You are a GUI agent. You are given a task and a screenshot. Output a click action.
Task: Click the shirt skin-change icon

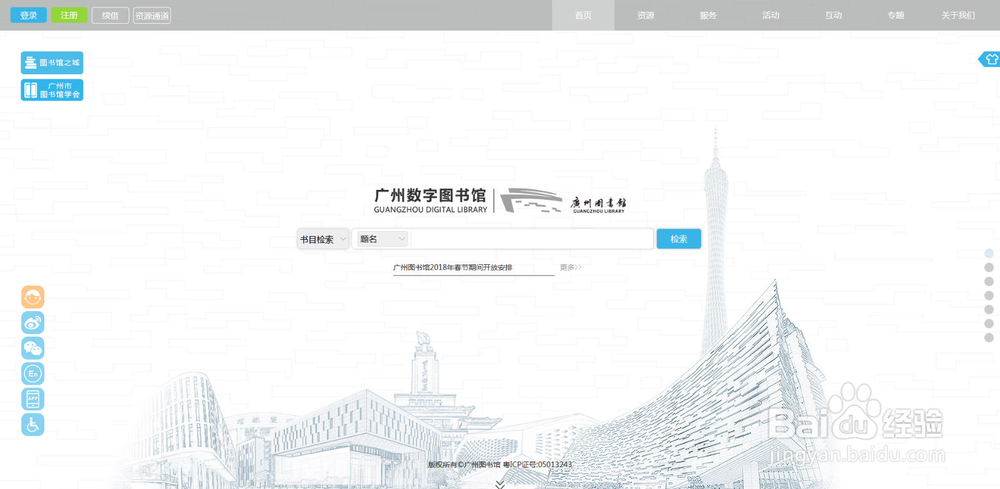(990, 59)
